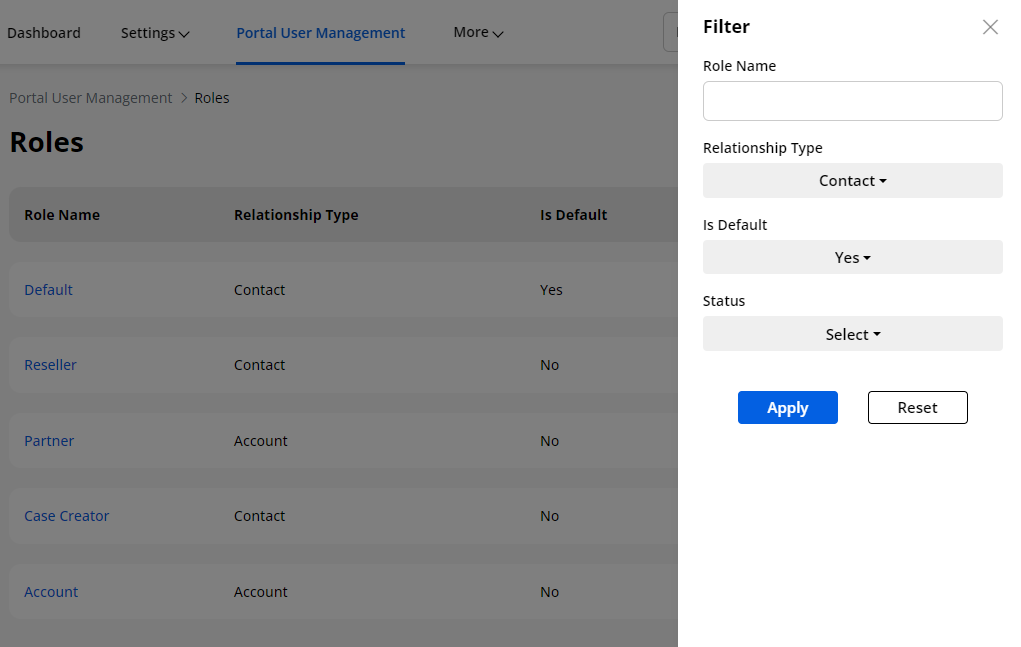The width and height of the screenshot is (1021, 647).
Task: Open the Default role link
Action: click(48, 290)
